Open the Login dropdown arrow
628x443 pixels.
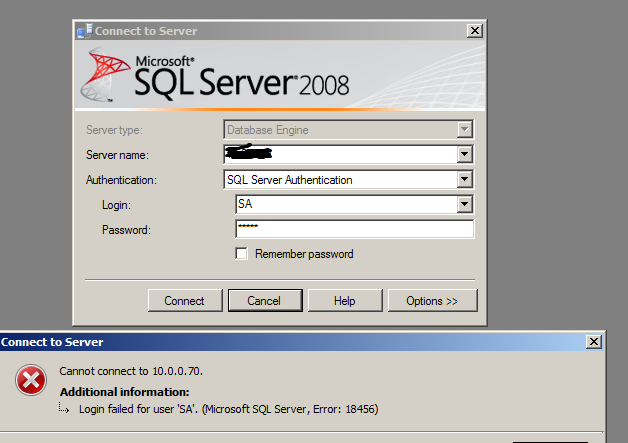pyautogui.click(x=465, y=204)
